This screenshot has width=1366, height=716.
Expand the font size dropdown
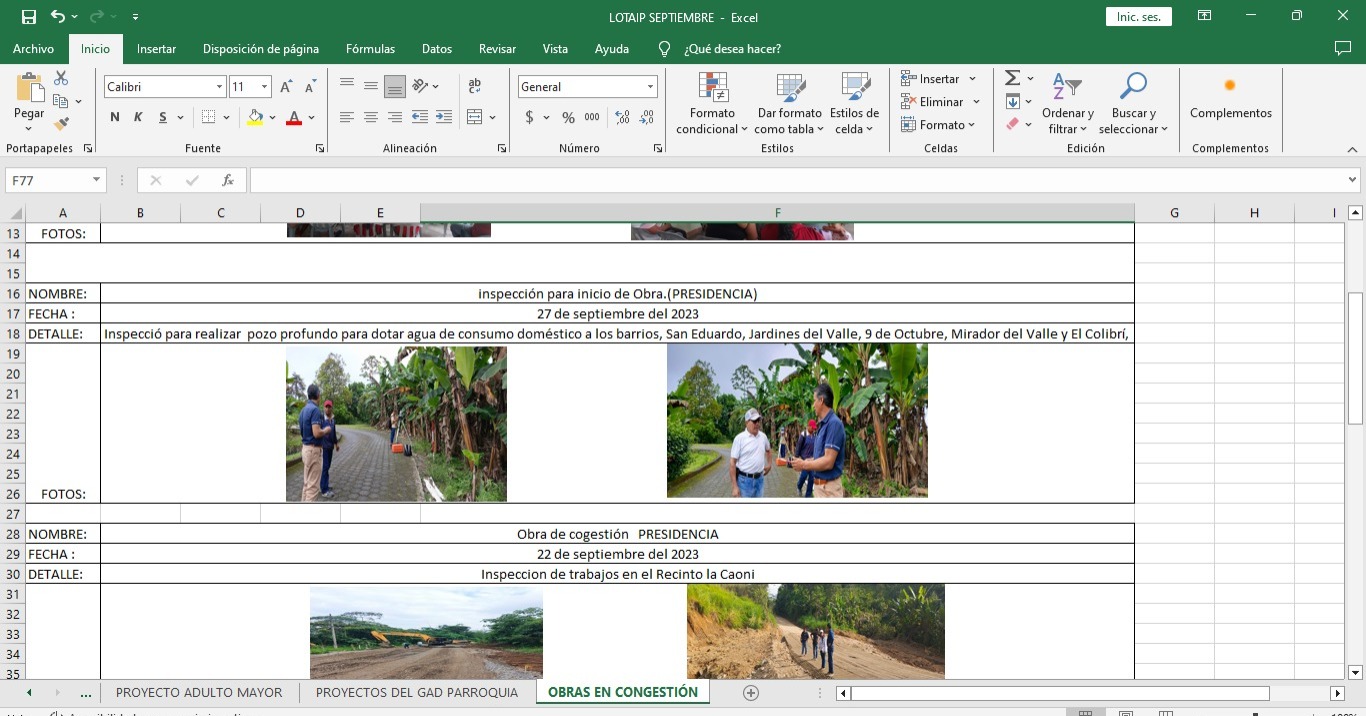point(264,87)
